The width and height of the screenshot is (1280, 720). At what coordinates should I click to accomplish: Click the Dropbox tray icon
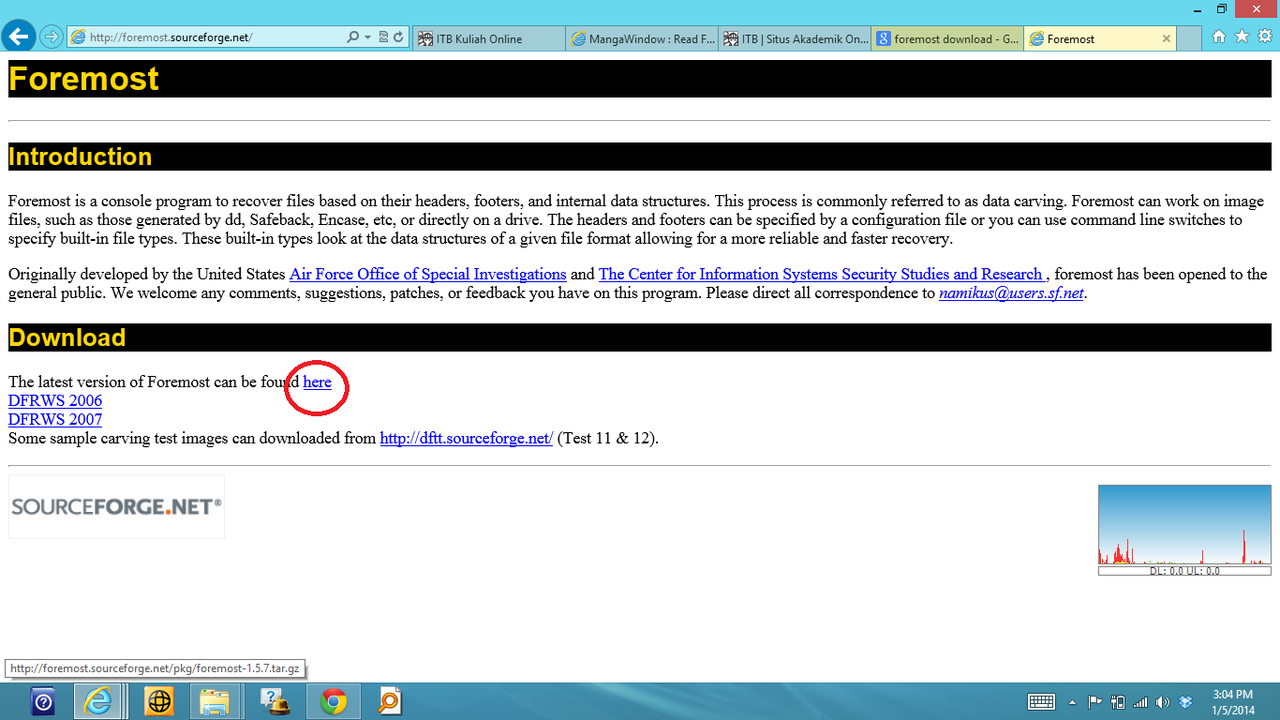[x=1186, y=701]
